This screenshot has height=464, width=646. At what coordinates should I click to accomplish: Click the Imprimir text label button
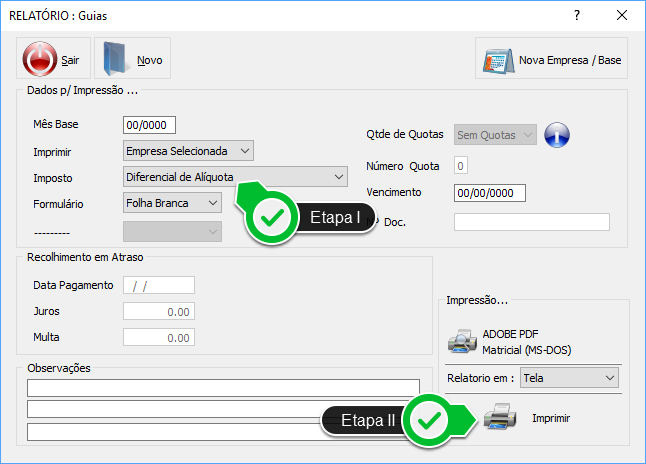pos(551,419)
